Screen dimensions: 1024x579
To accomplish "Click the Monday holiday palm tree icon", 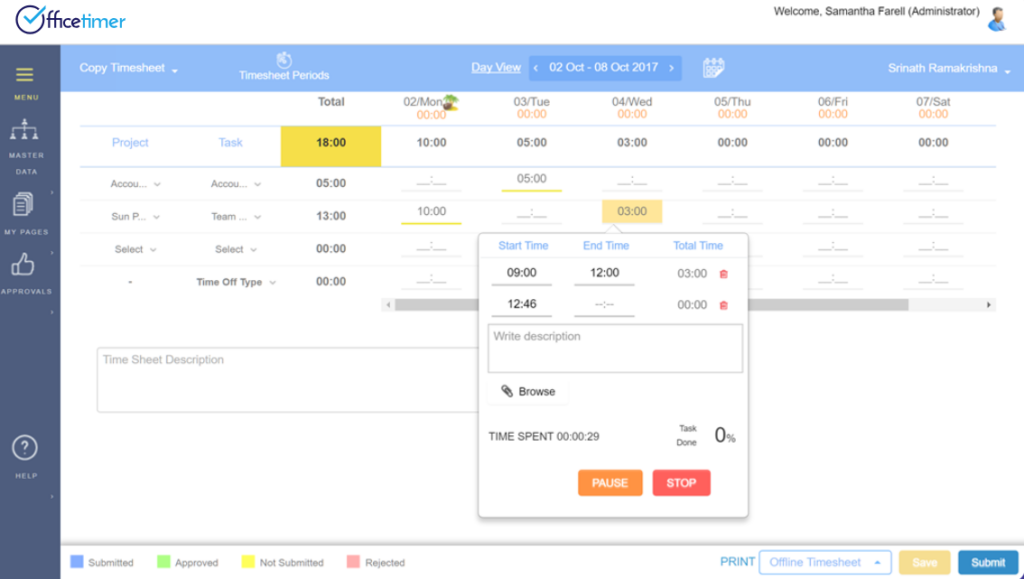I will [450, 102].
